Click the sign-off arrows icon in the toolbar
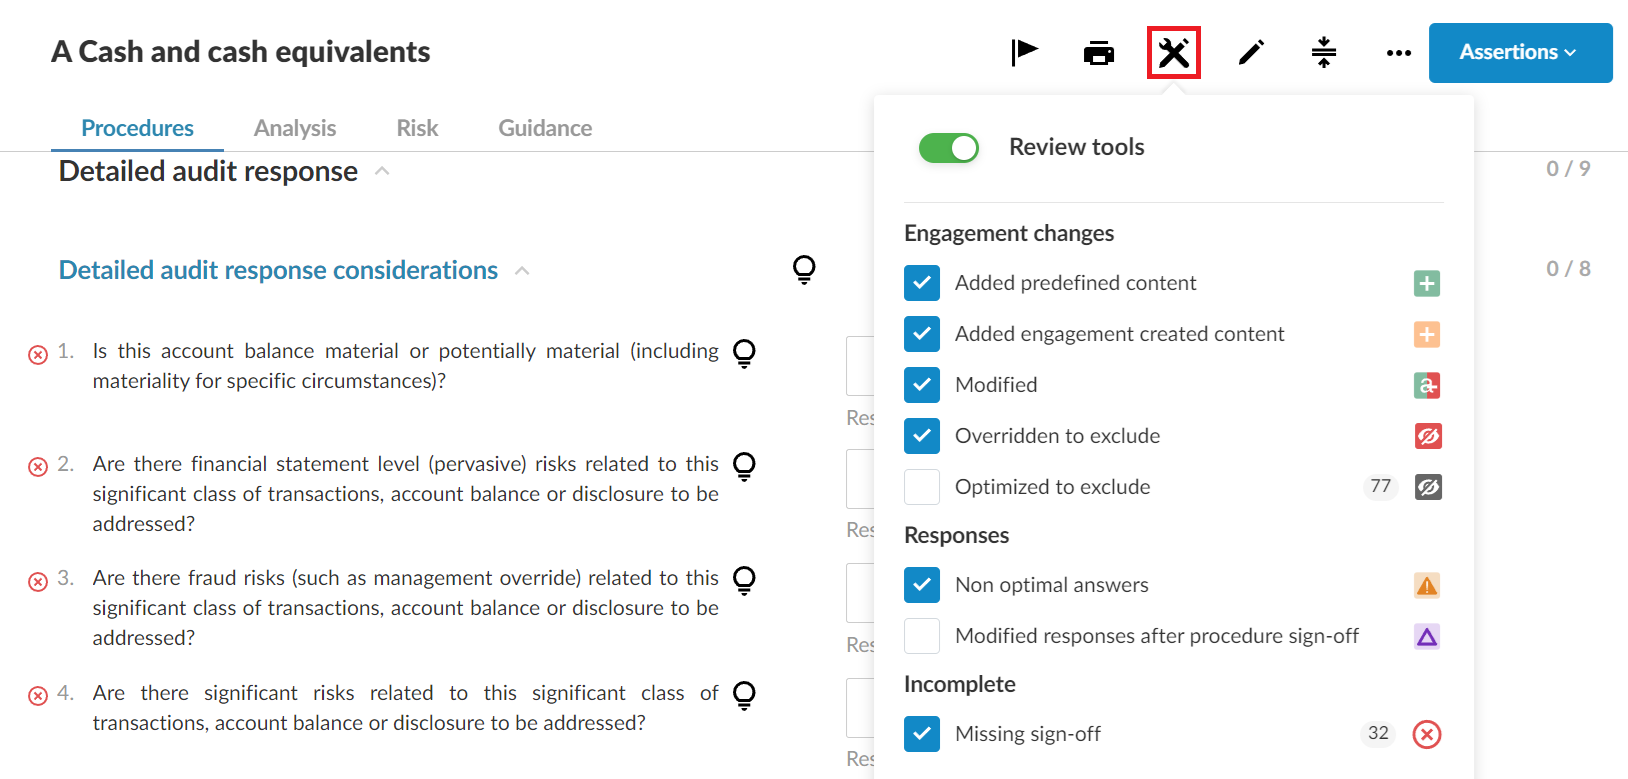This screenshot has width=1628, height=779. click(1323, 53)
